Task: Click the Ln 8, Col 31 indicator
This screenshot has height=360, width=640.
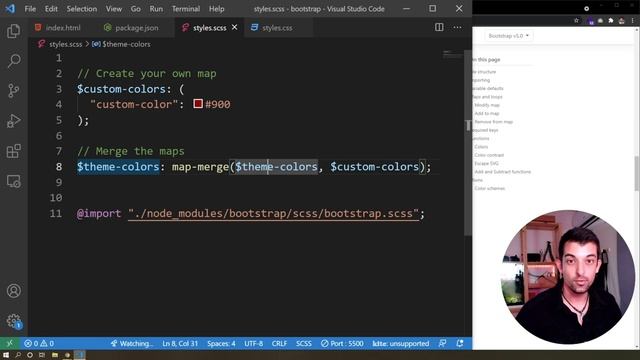Action: (180, 344)
